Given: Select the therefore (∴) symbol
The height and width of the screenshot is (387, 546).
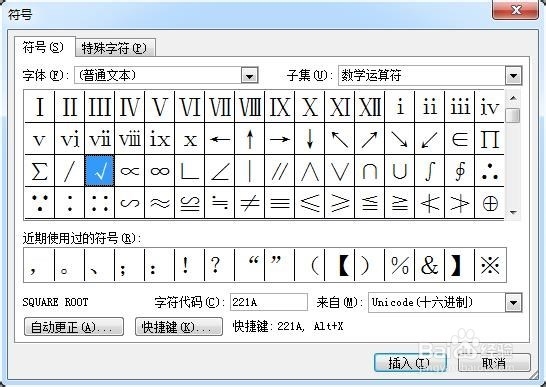Looking at the screenshot, I should coord(490,171).
